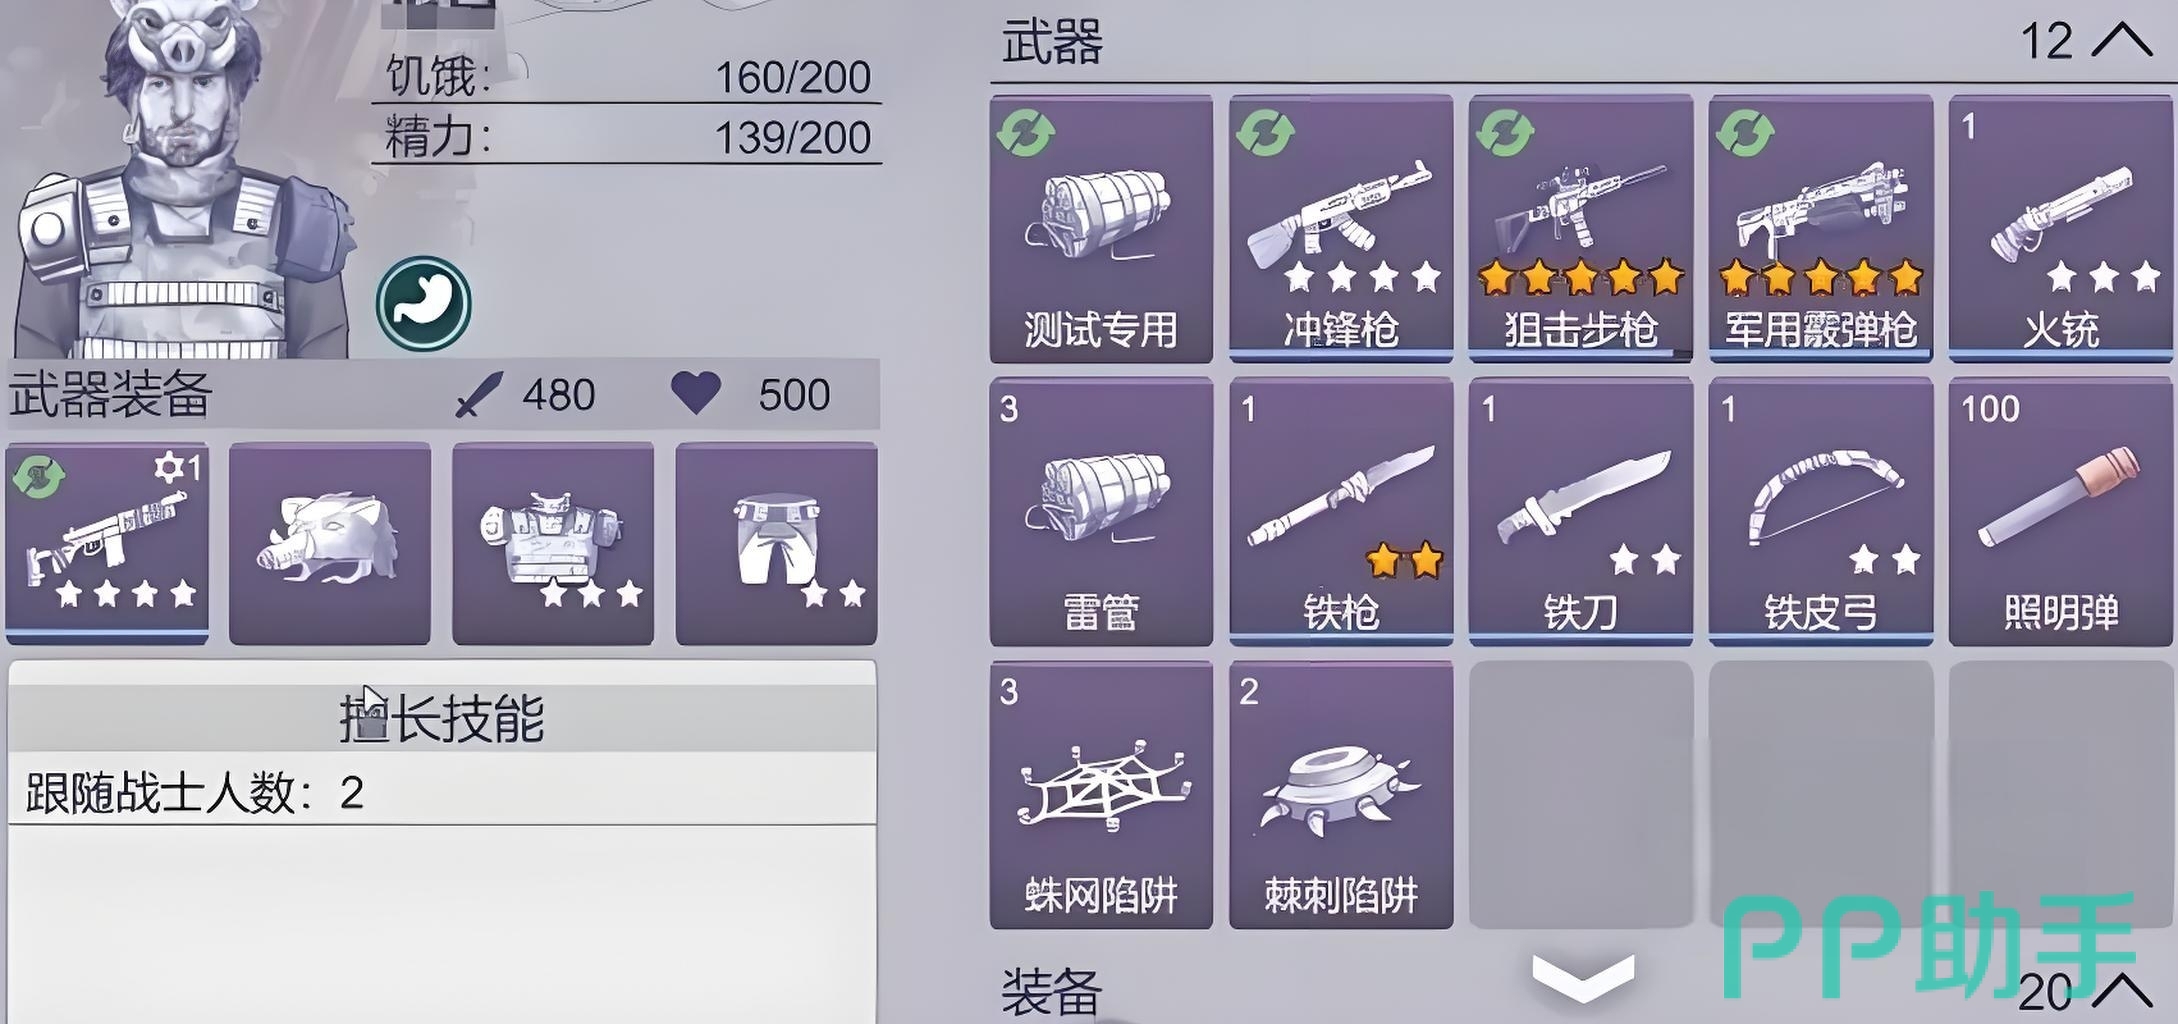
Task: Click the 武器装备 section label
Action: 110,394
